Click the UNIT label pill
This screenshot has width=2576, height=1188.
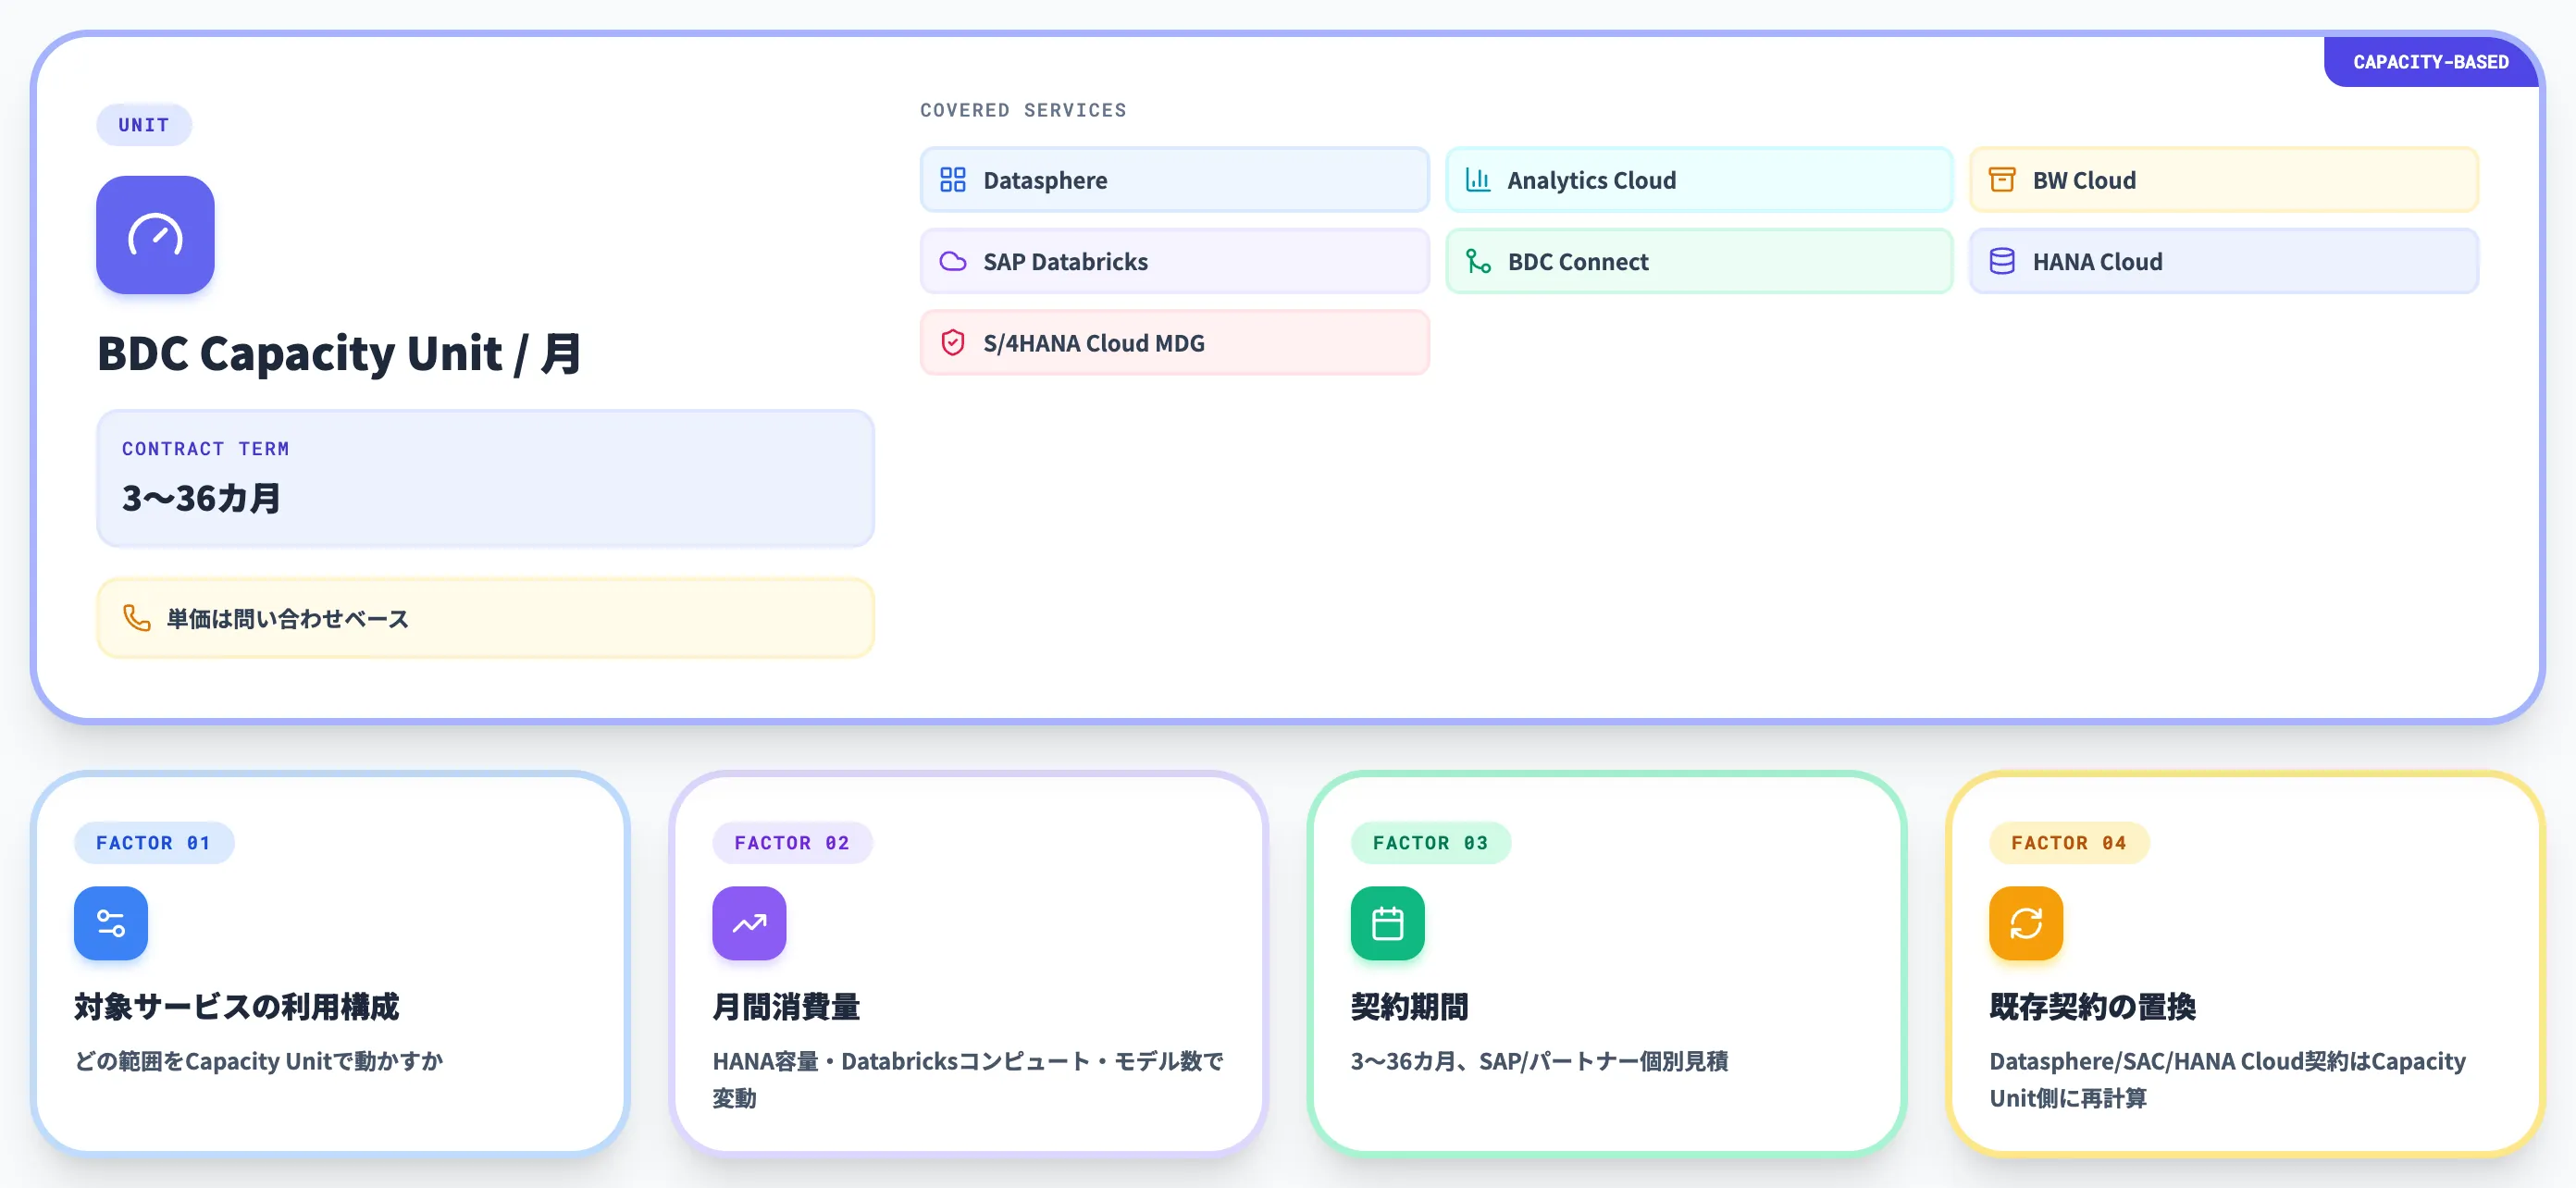pos(144,125)
